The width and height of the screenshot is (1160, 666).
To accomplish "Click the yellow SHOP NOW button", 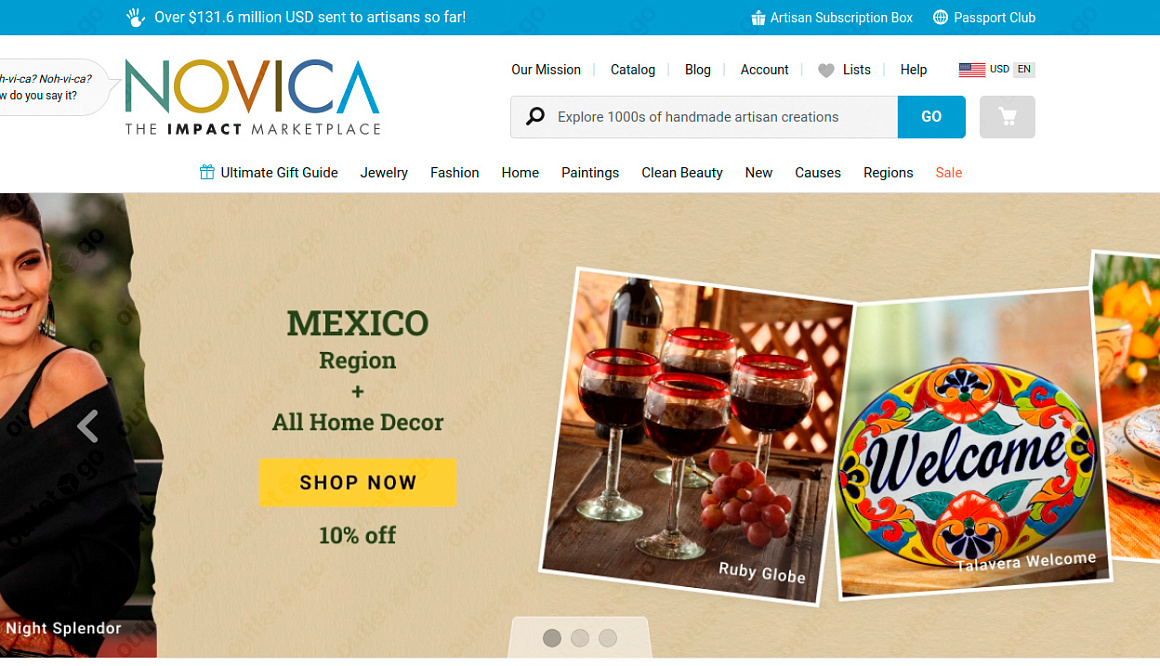I will (x=357, y=482).
